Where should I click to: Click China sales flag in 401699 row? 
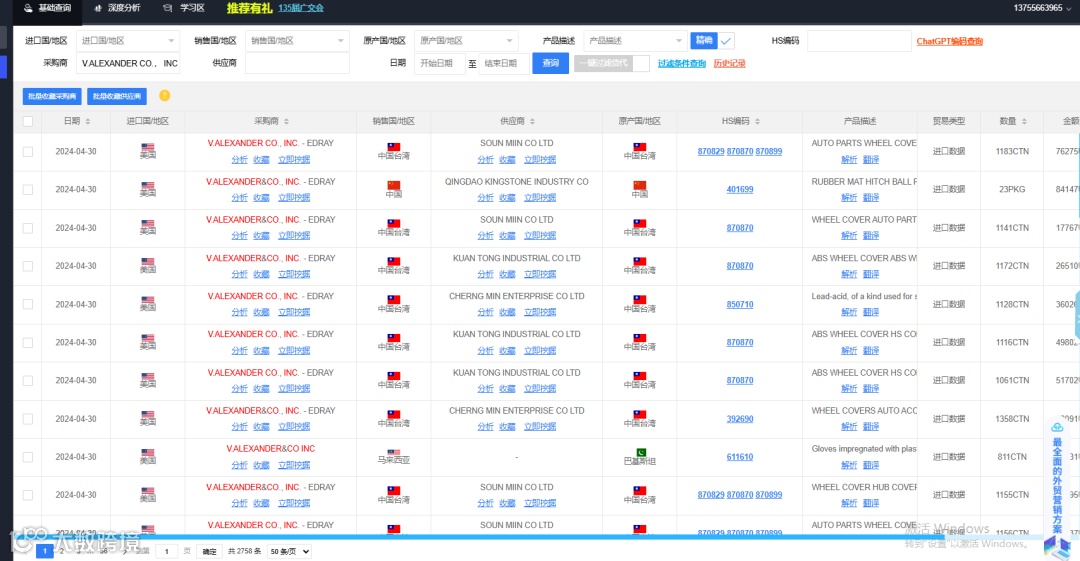coord(393,185)
